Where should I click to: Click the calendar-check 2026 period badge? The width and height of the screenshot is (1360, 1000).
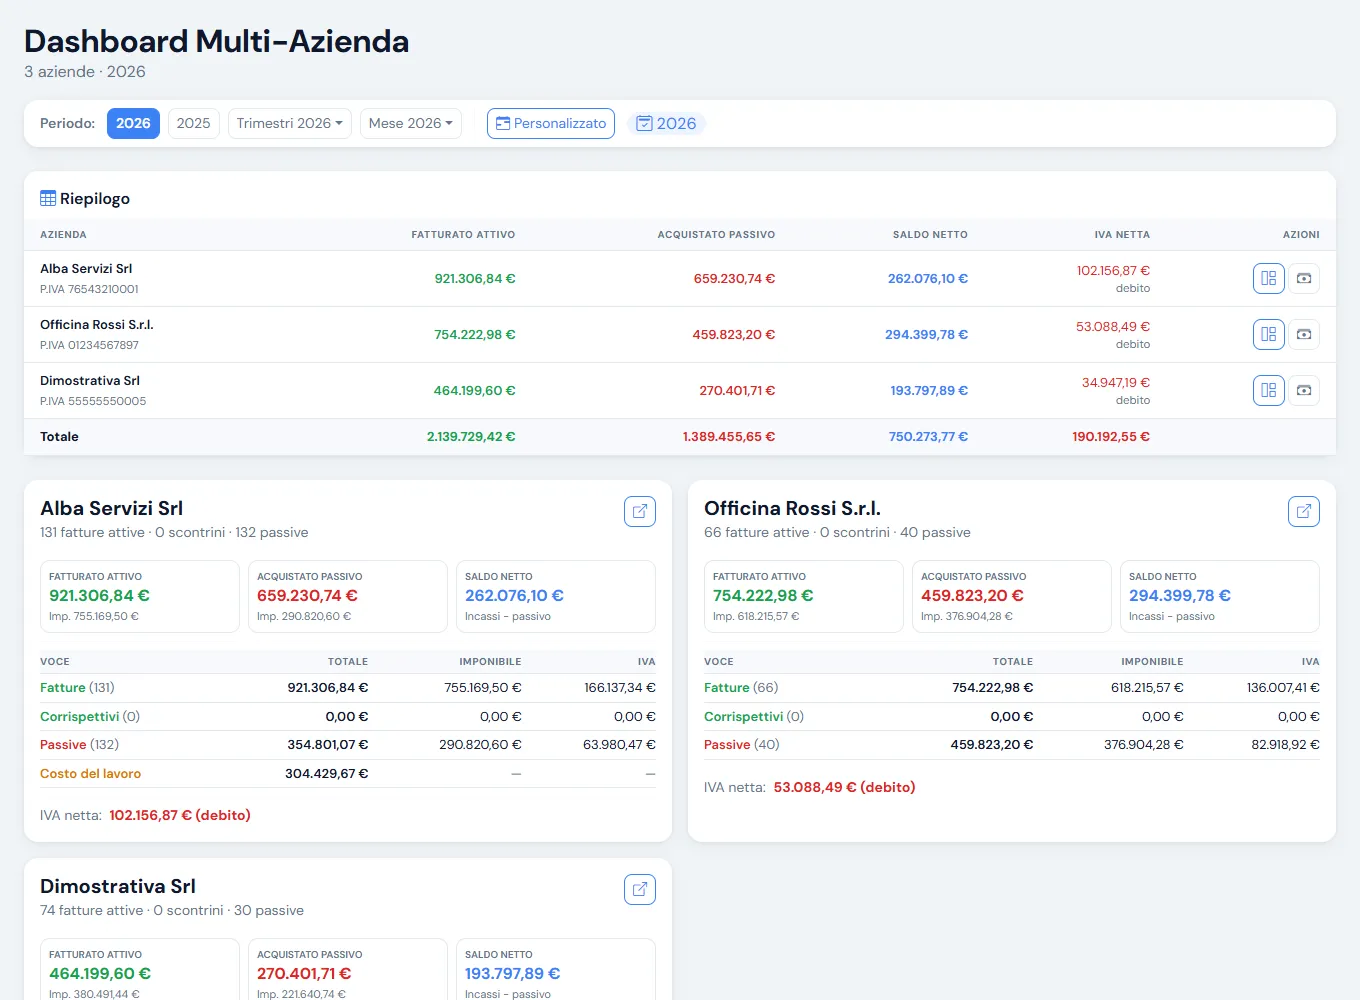click(x=666, y=123)
